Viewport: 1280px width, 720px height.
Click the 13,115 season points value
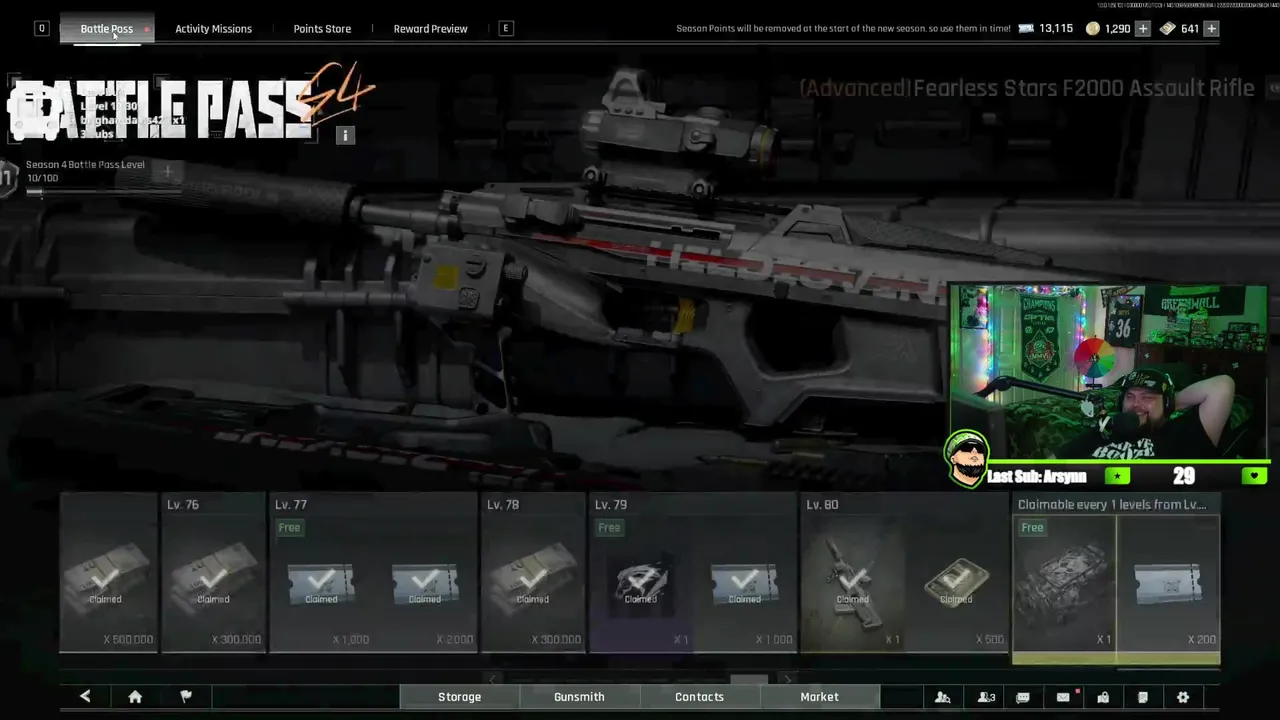[1056, 29]
